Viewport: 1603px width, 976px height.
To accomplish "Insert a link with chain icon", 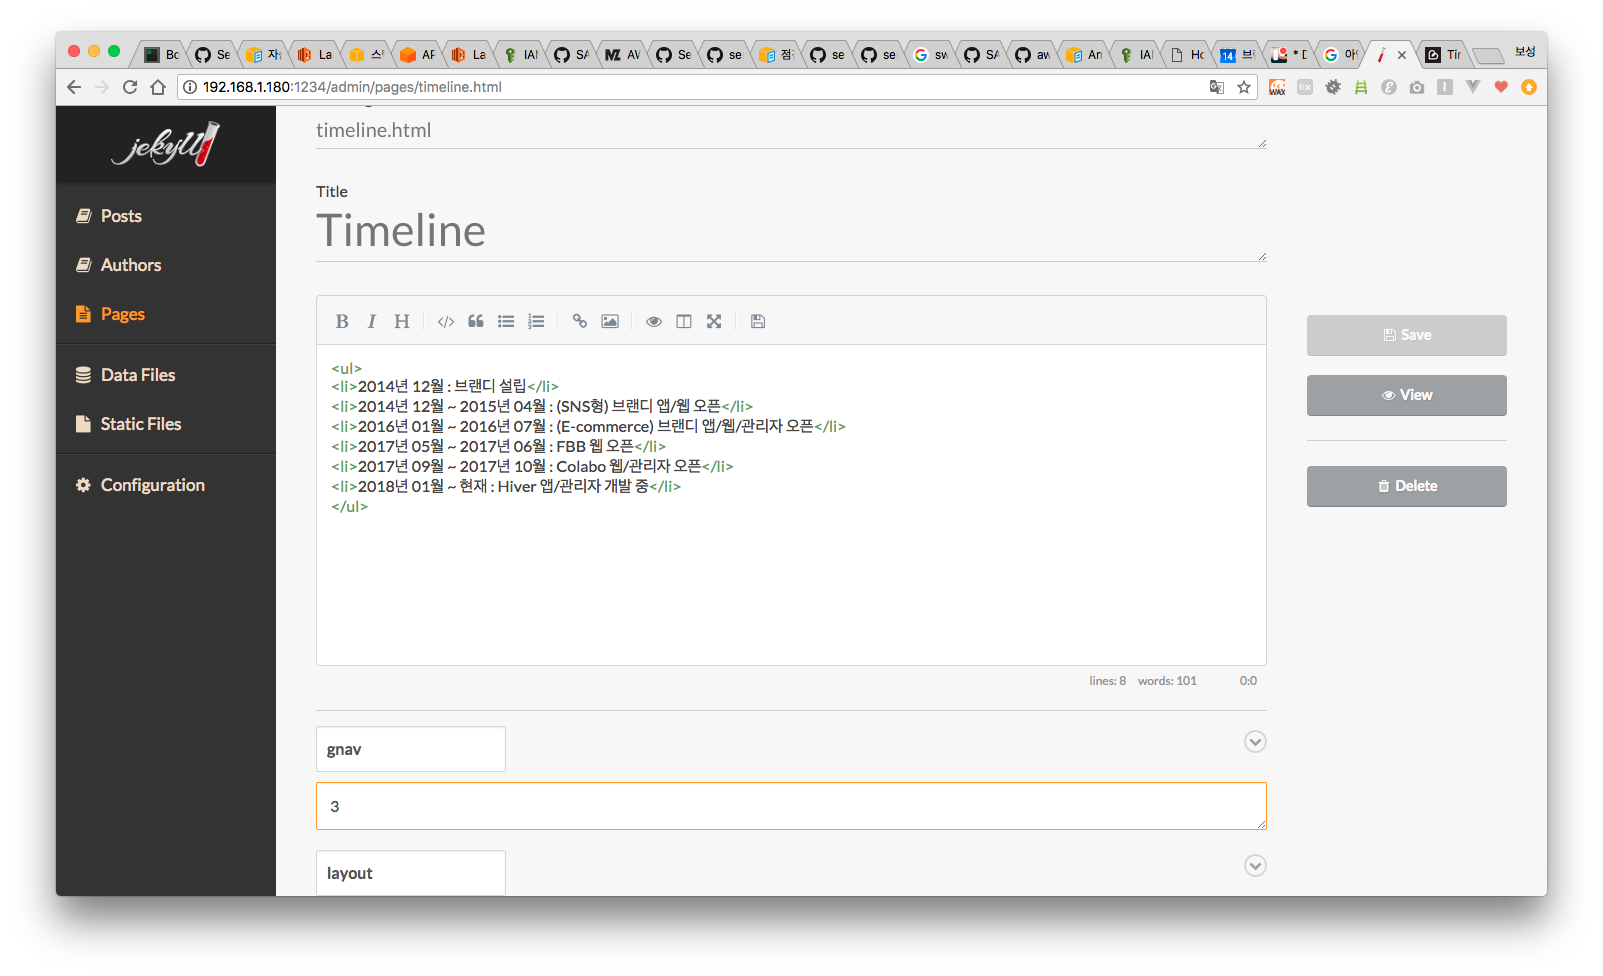I will 580,321.
